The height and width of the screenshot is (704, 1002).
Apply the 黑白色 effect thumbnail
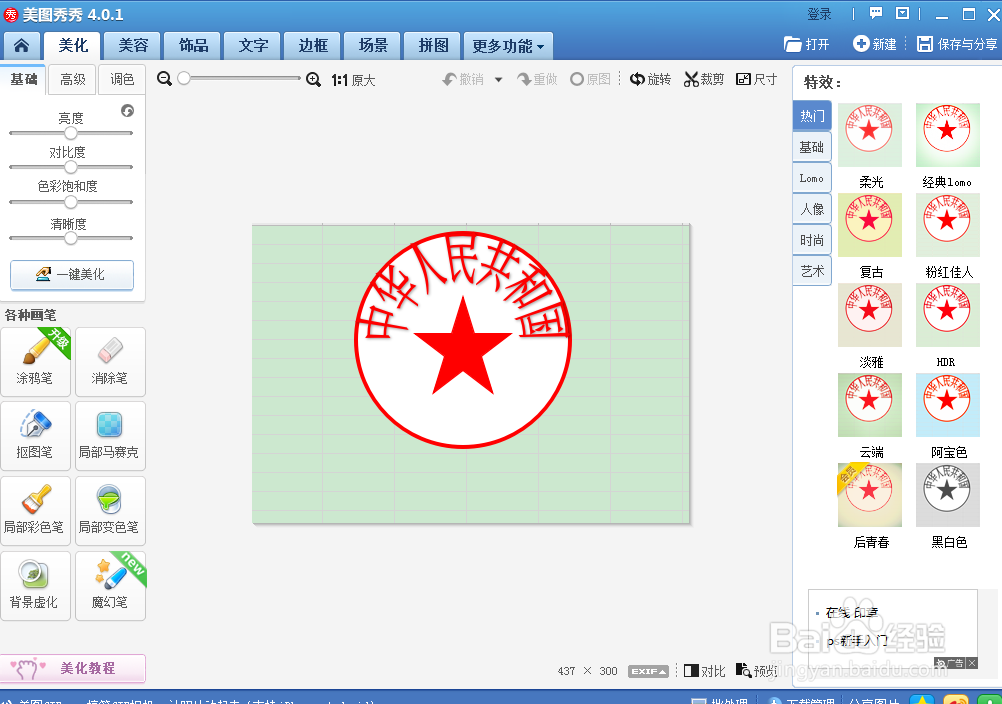(948, 495)
